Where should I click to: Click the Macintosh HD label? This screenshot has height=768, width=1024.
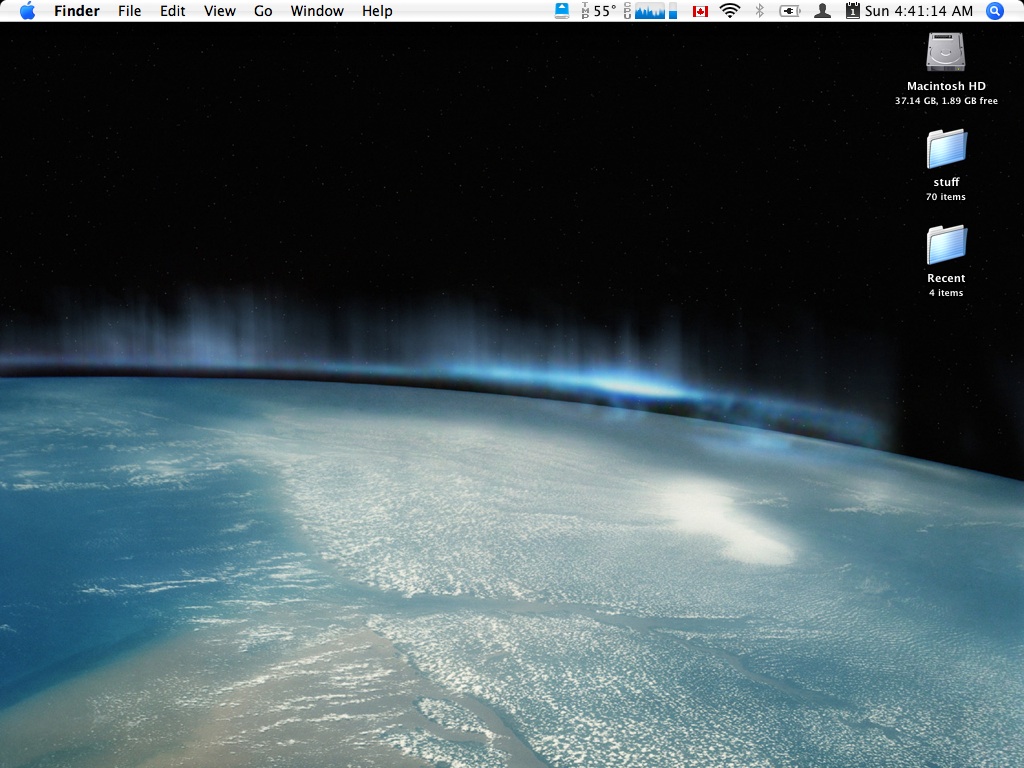click(x=946, y=86)
